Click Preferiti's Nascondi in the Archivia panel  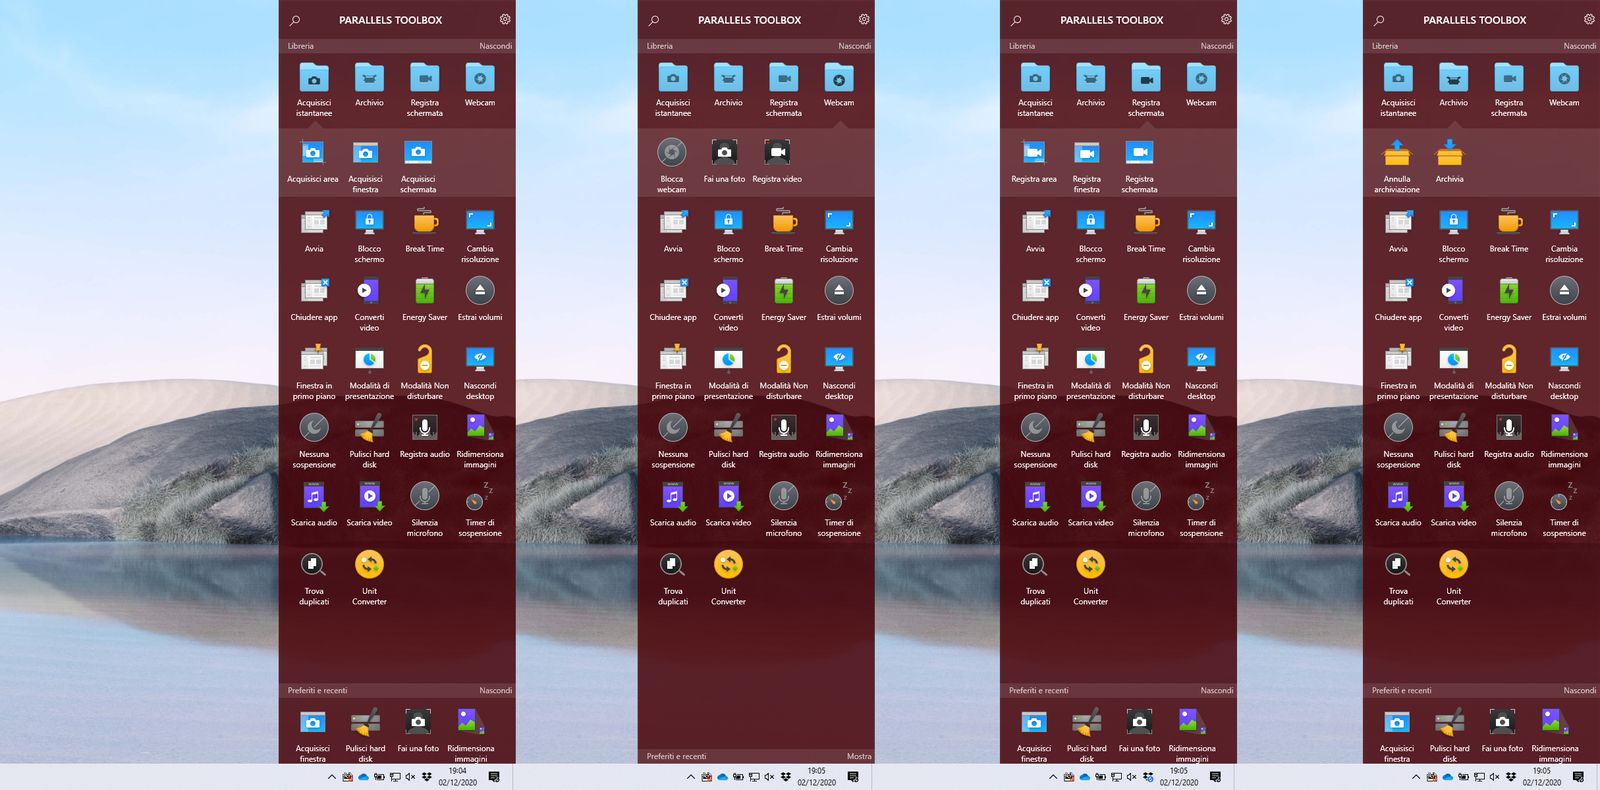coord(1579,690)
